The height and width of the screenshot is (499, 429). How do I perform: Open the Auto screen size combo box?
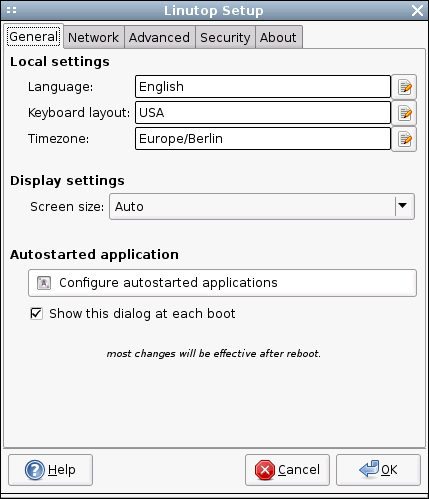[x=262, y=206]
